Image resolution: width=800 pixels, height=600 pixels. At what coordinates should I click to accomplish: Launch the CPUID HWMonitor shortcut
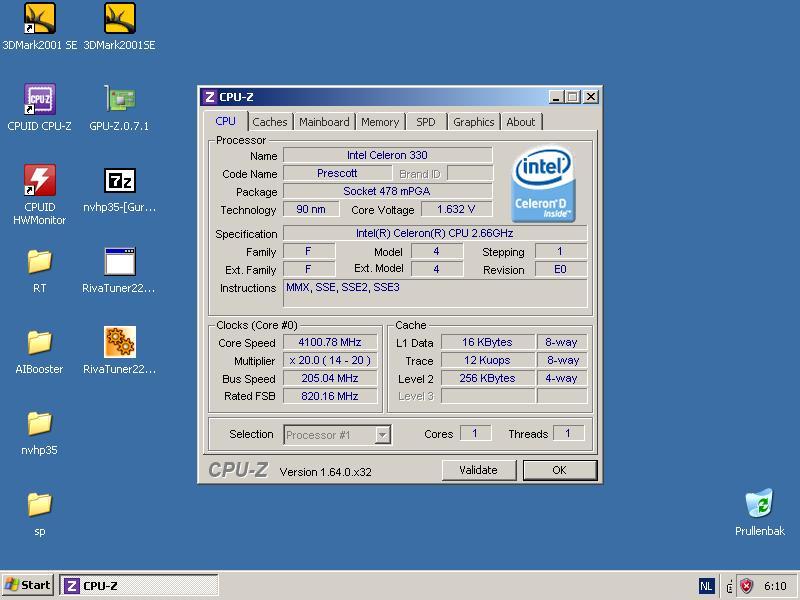tap(40, 180)
